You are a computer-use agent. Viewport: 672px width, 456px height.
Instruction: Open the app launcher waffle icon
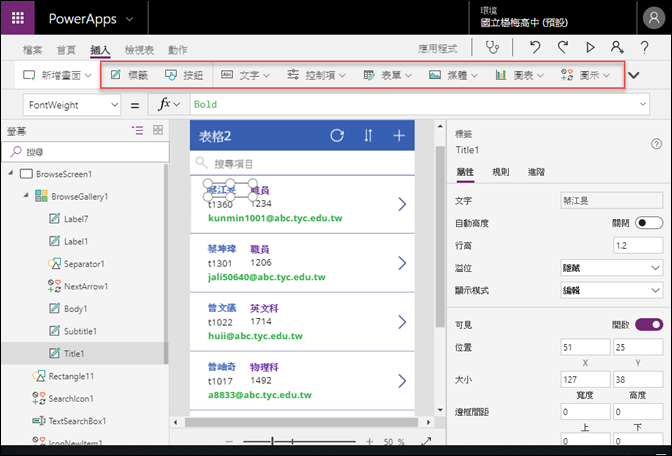(18, 18)
